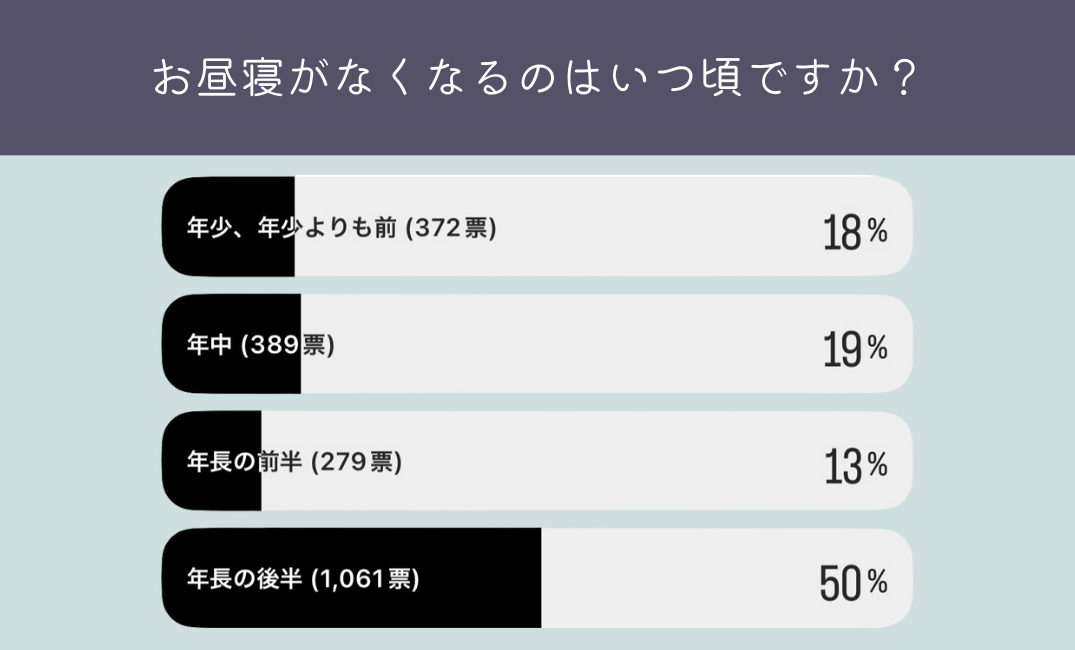Click the 50% result figure
The height and width of the screenshot is (650, 1075).
coord(853,583)
